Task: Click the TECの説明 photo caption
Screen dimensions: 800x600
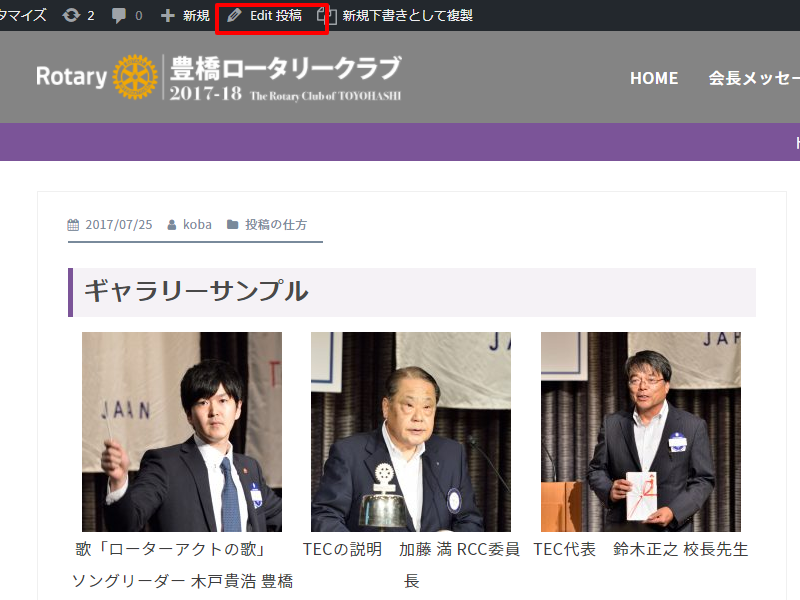Action: click(342, 549)
